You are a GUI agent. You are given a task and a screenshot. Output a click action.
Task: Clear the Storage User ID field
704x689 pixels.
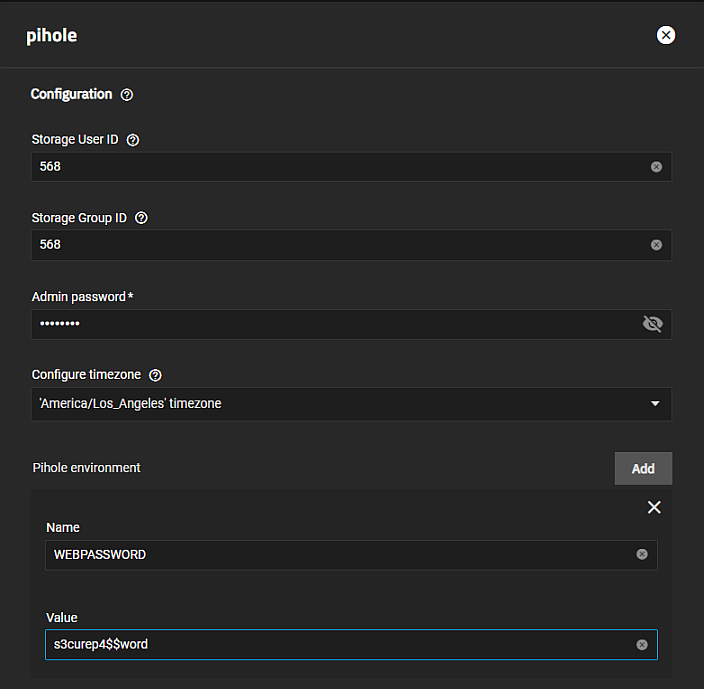click(656, 167)
